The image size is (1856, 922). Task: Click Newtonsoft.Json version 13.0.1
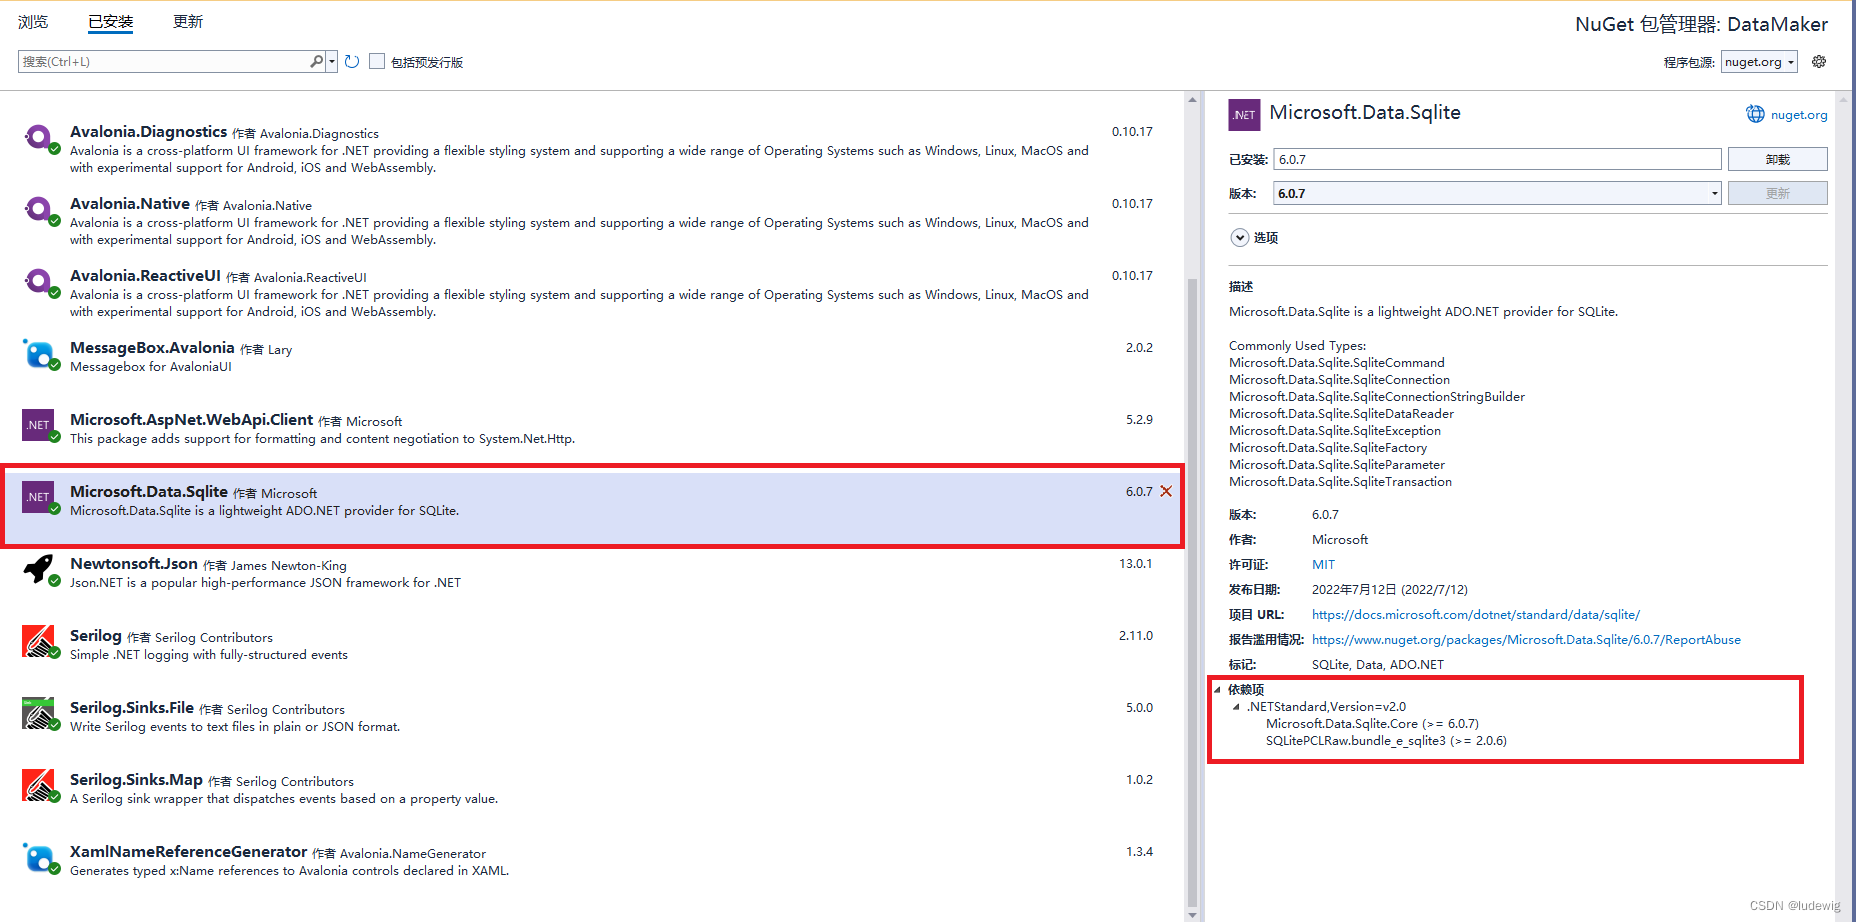coord(1135,564)
